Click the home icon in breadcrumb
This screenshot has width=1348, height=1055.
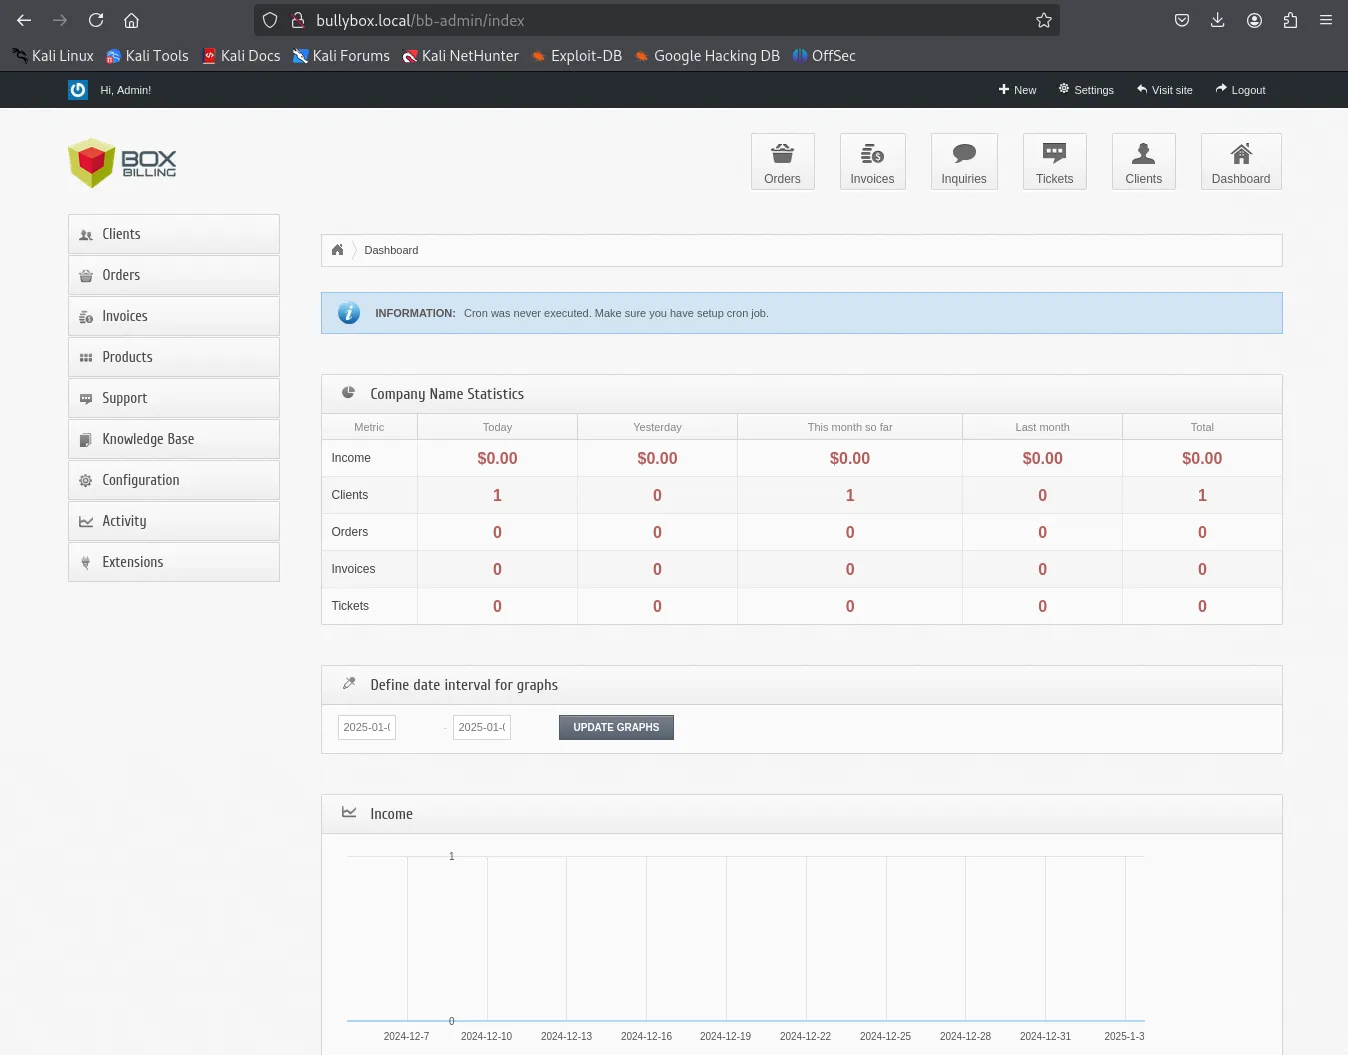pyautogui.click(x=338, y=250)
